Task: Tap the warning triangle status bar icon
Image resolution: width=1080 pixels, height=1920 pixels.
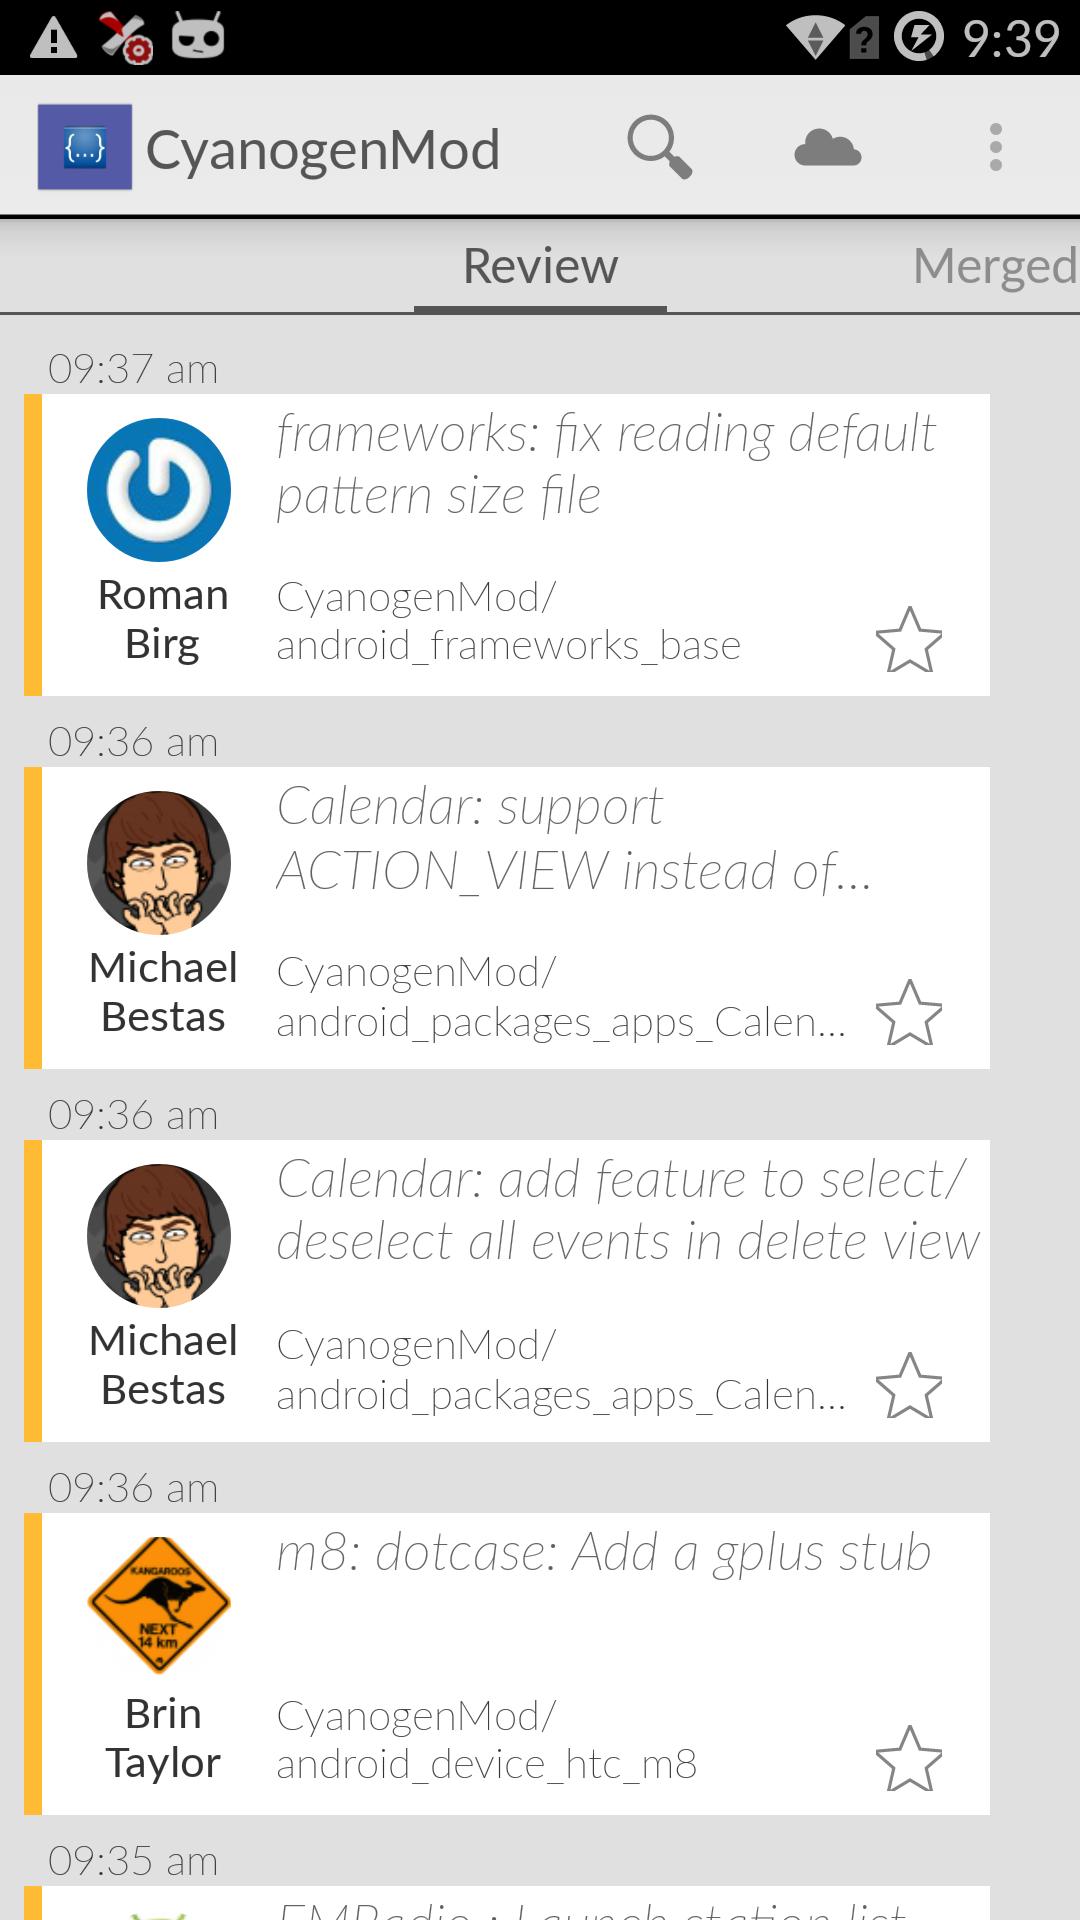Action: (x=54, y=38)
